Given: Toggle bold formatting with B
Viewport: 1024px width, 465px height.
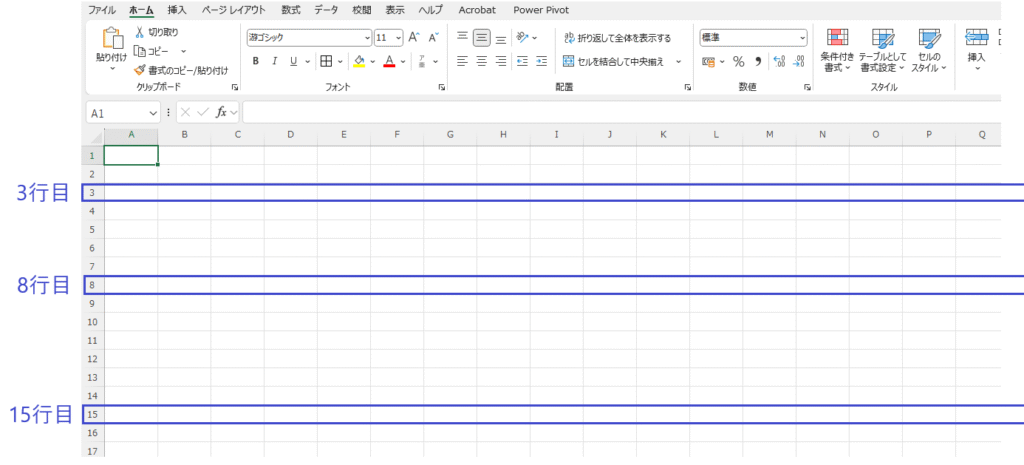Looking at the screenshot, I should [256, 62].
